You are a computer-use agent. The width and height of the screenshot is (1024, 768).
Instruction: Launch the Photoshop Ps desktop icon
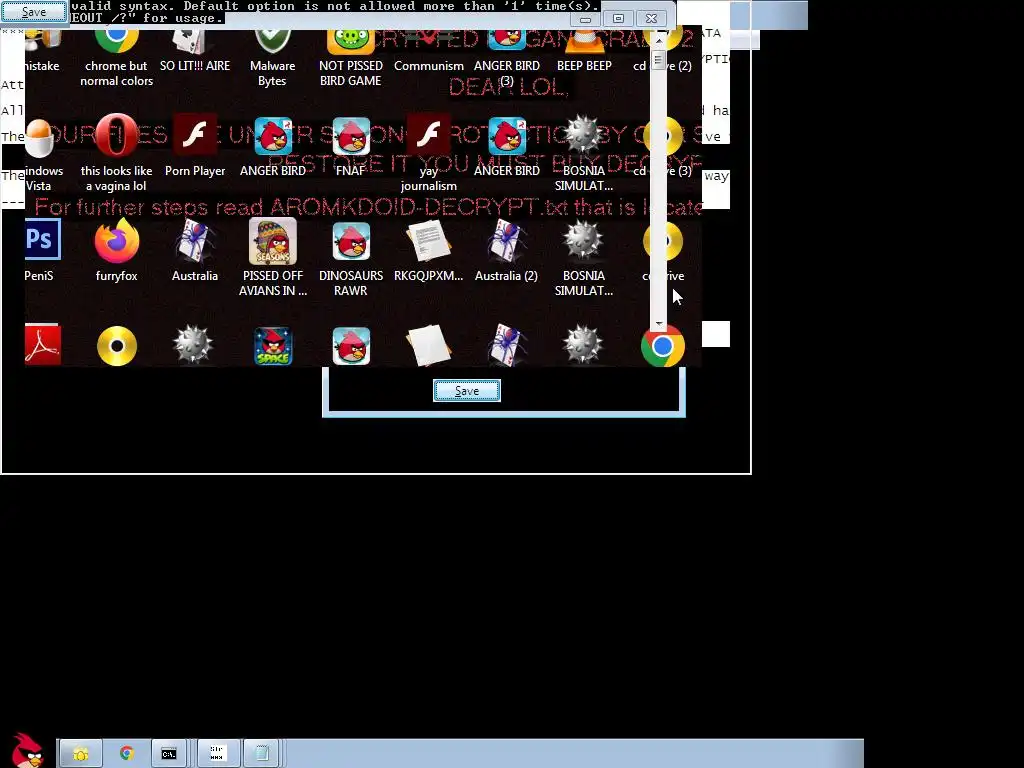pos(41,251)
